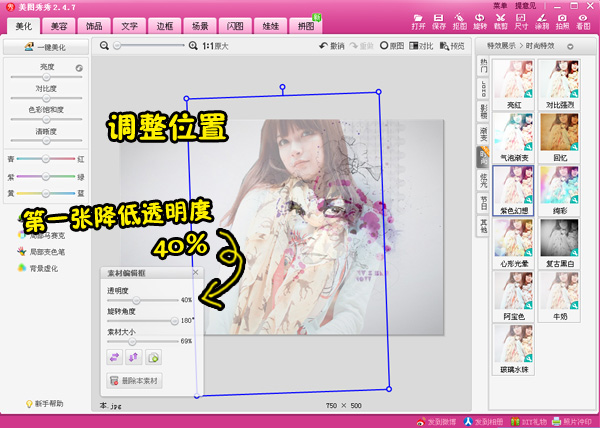Image resolution: width=600 pixels, height=428 pixels.
Task: Select the 涂鸦 doodle tool
Action: (x=543, y=20)
